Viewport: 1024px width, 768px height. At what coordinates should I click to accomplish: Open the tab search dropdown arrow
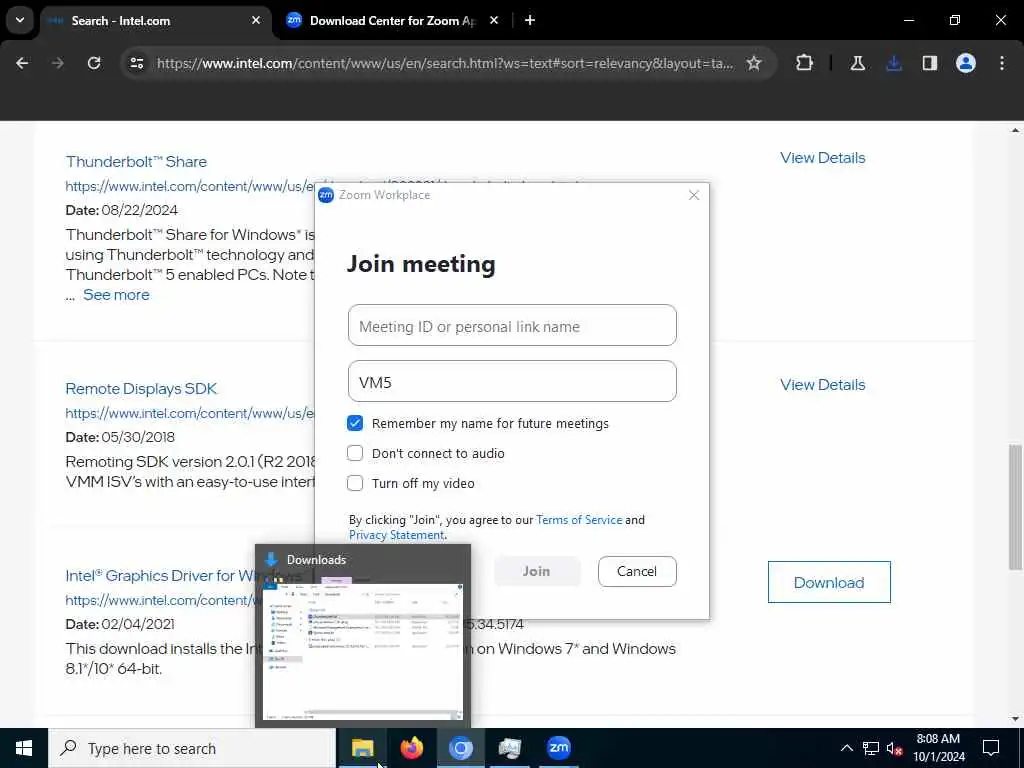point(20,20)
